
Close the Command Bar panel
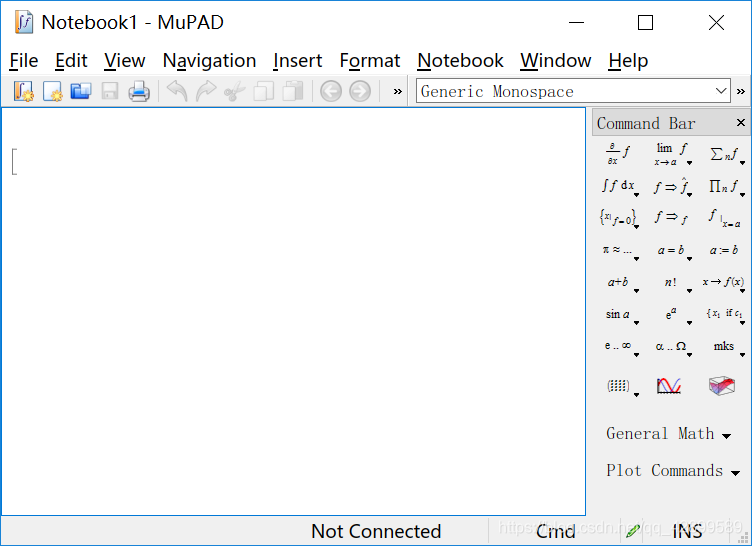click(740, 123)
